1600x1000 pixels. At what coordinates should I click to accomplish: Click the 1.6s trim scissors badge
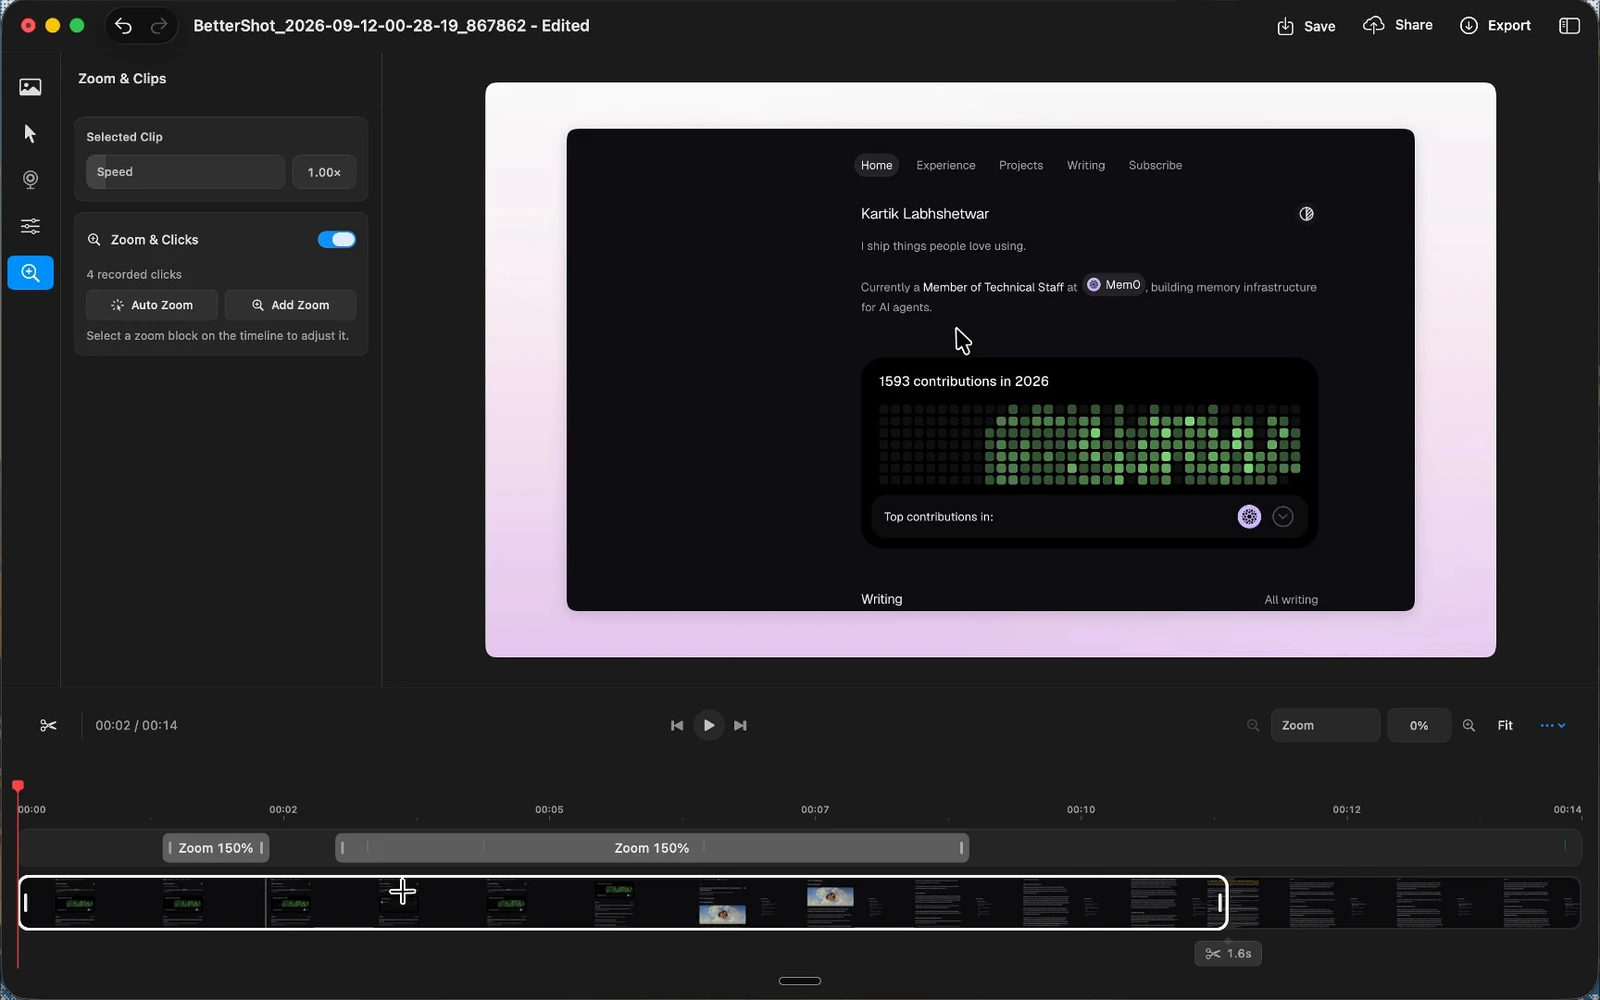pyautogui.click(x=1228, y=954)
